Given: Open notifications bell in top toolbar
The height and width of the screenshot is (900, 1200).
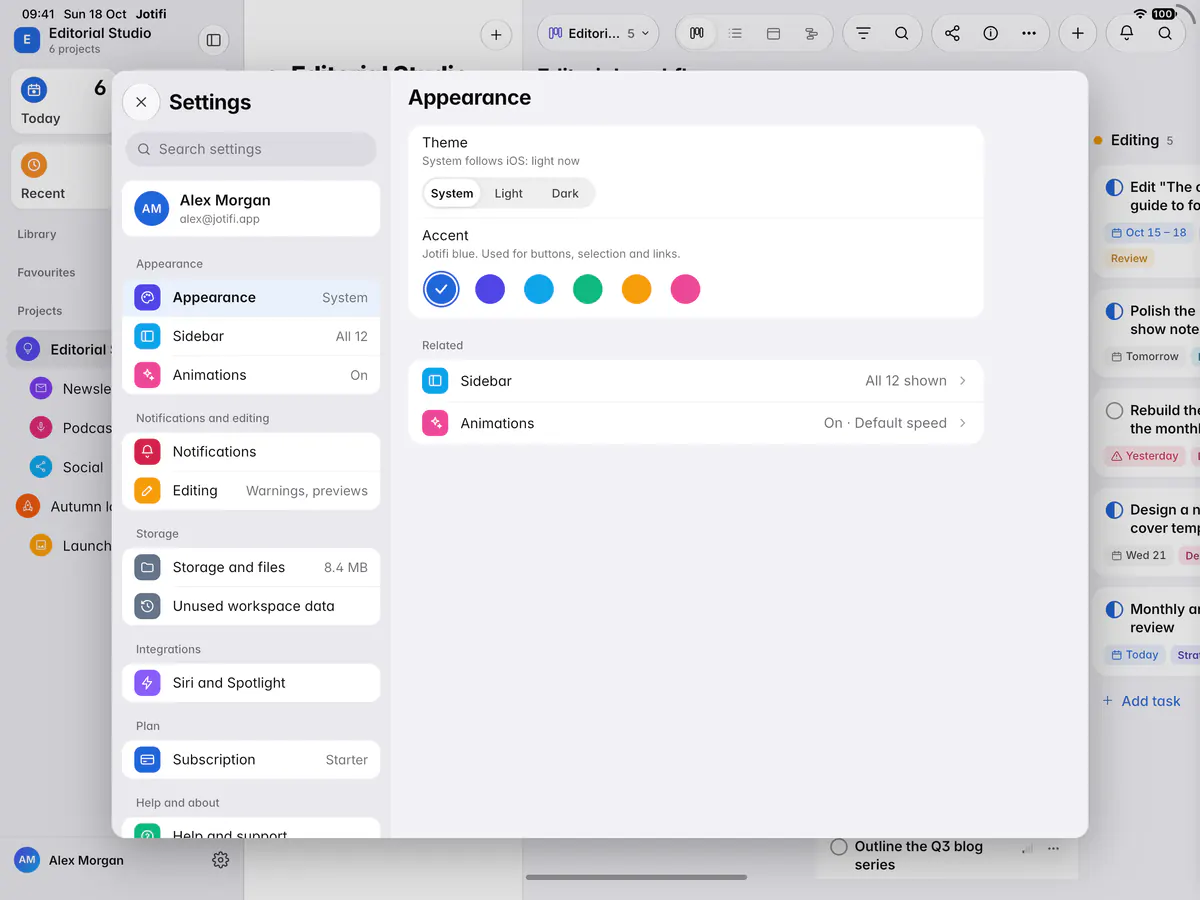Looking at the screenshot, I should (x=1127, y=33).
